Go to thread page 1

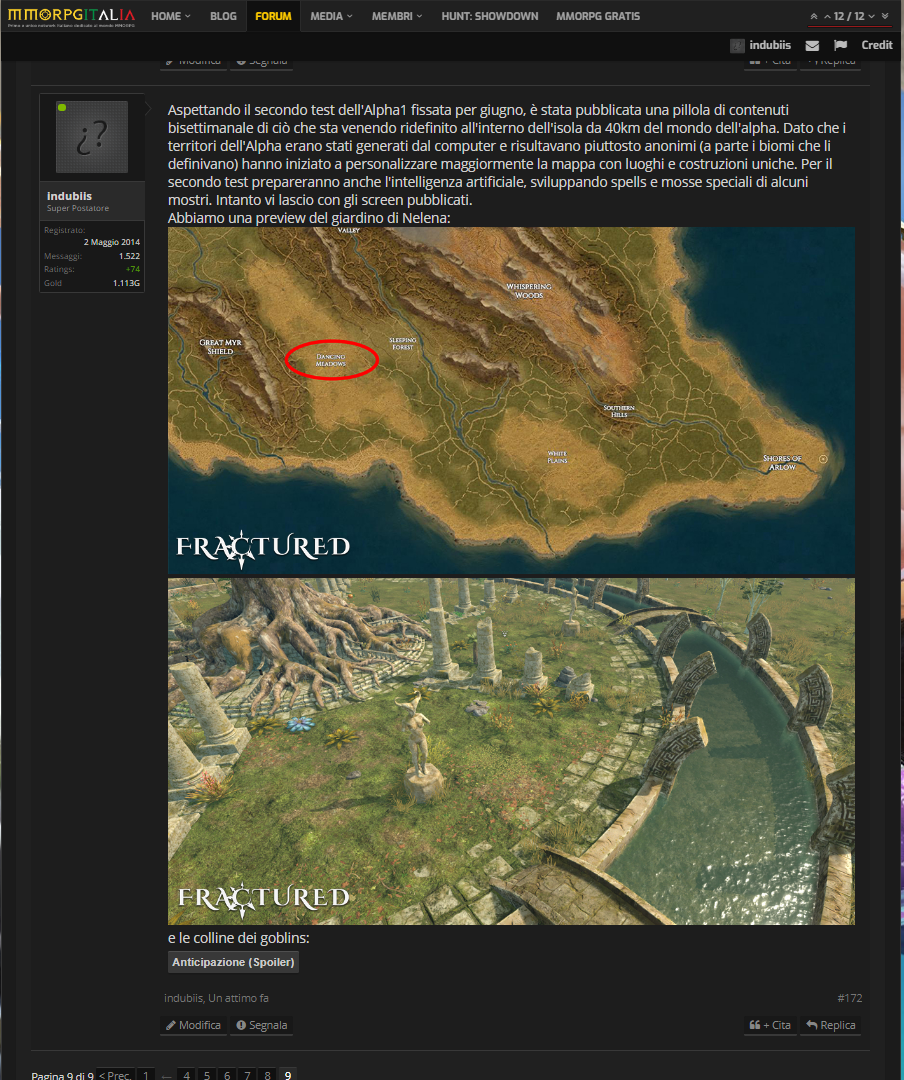[146, 1075]
